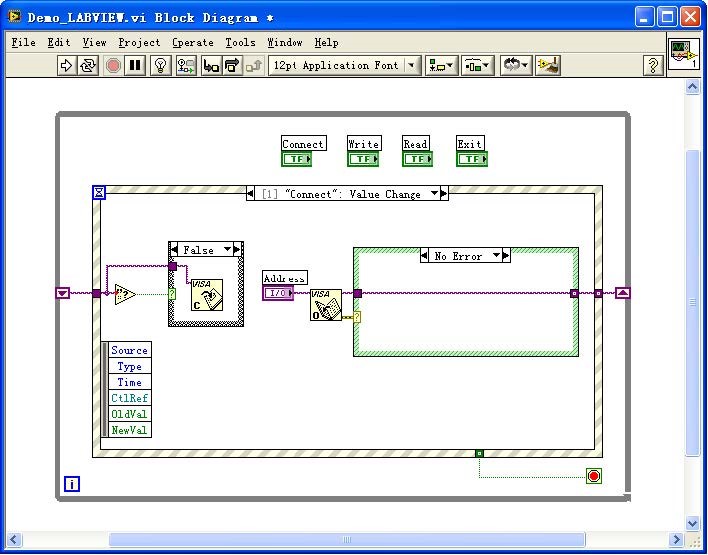Go to previous case of No Error structure
This screenshot has width=708, height=555.
(x=424, y=256)
